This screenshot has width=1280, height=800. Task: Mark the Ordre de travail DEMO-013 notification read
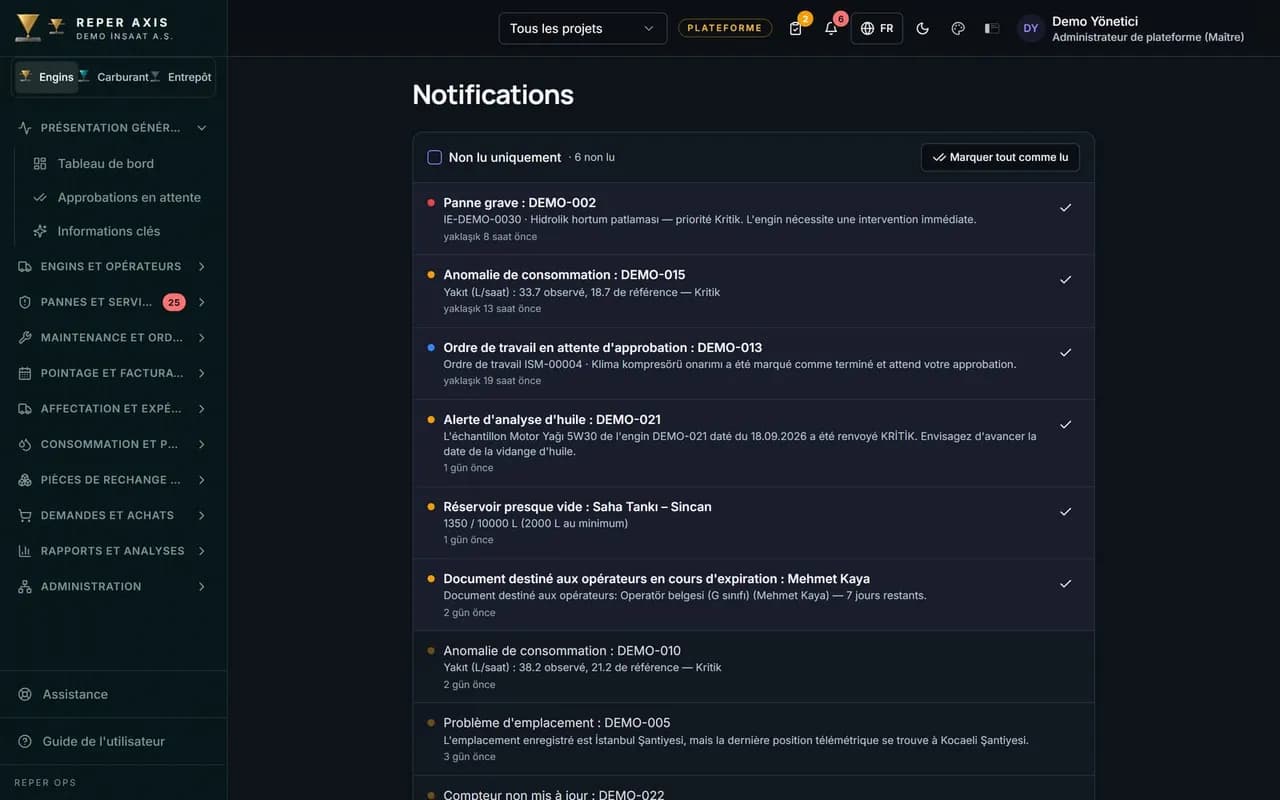click(1065, 352)
